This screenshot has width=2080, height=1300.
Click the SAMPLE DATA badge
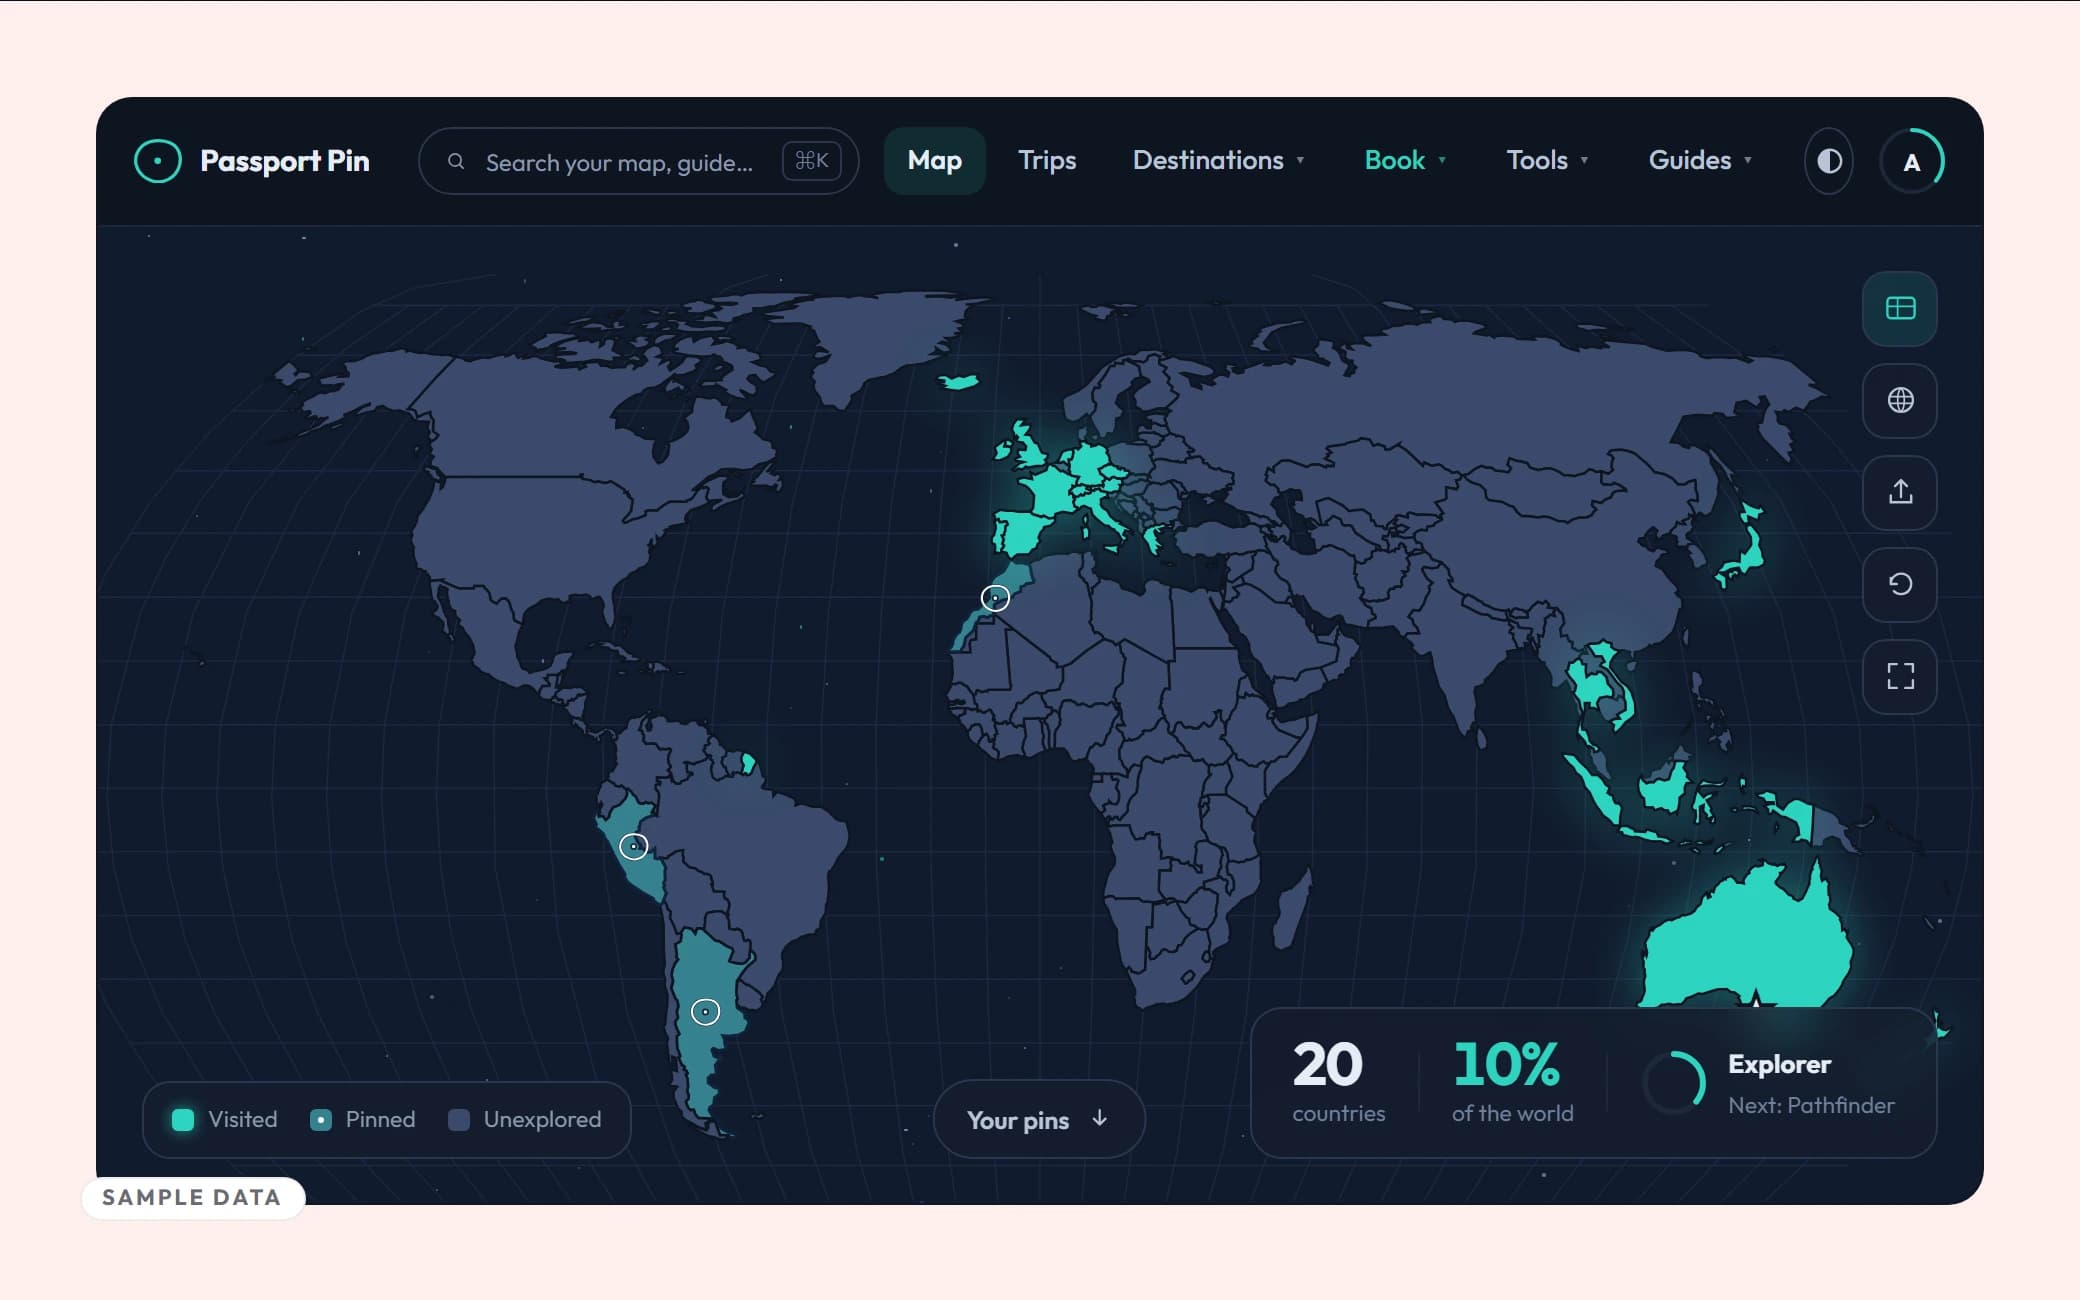click(x=192, y=1197)
